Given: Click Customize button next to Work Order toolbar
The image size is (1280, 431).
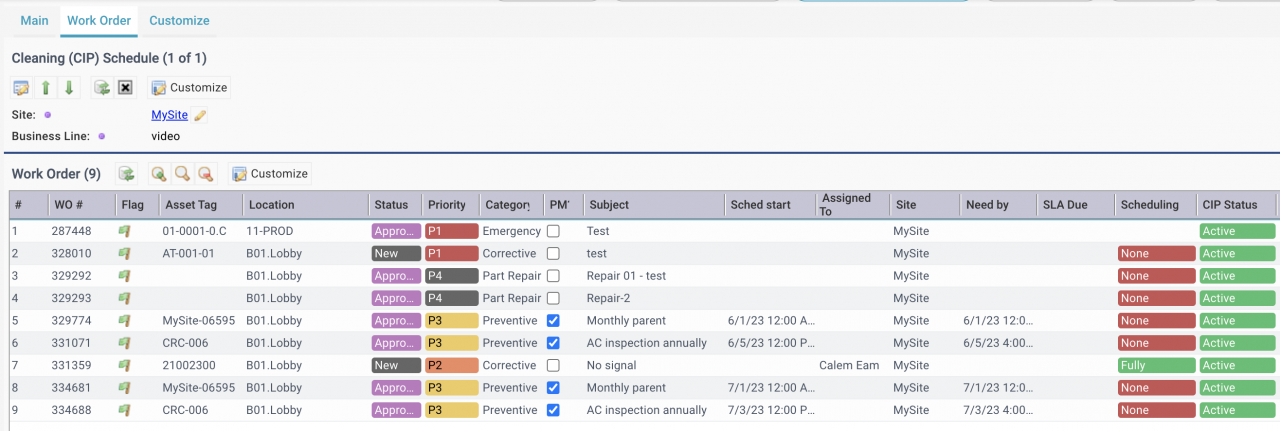Looking at the screenshot, I should [270, 174].
